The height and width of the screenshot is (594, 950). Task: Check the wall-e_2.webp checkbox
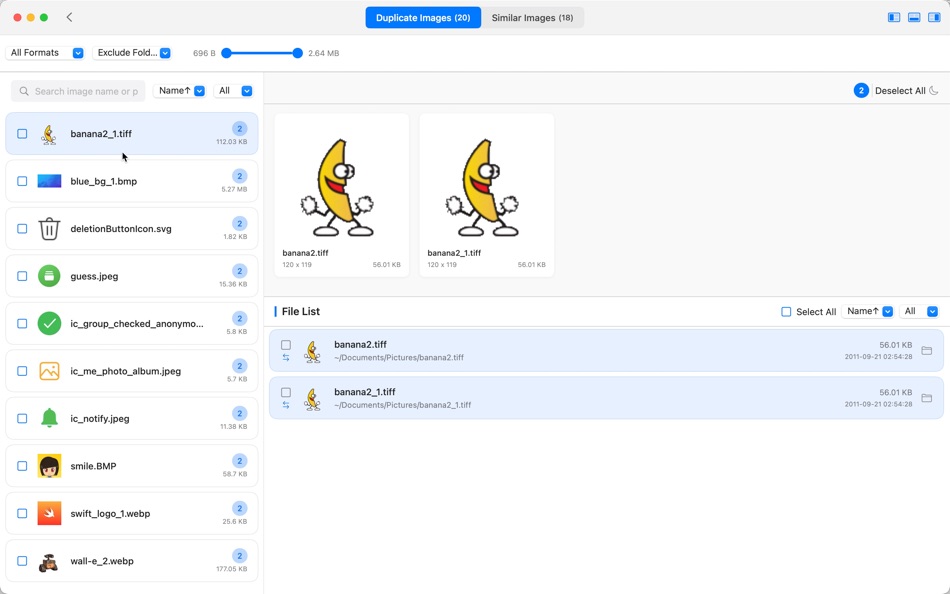22,561
